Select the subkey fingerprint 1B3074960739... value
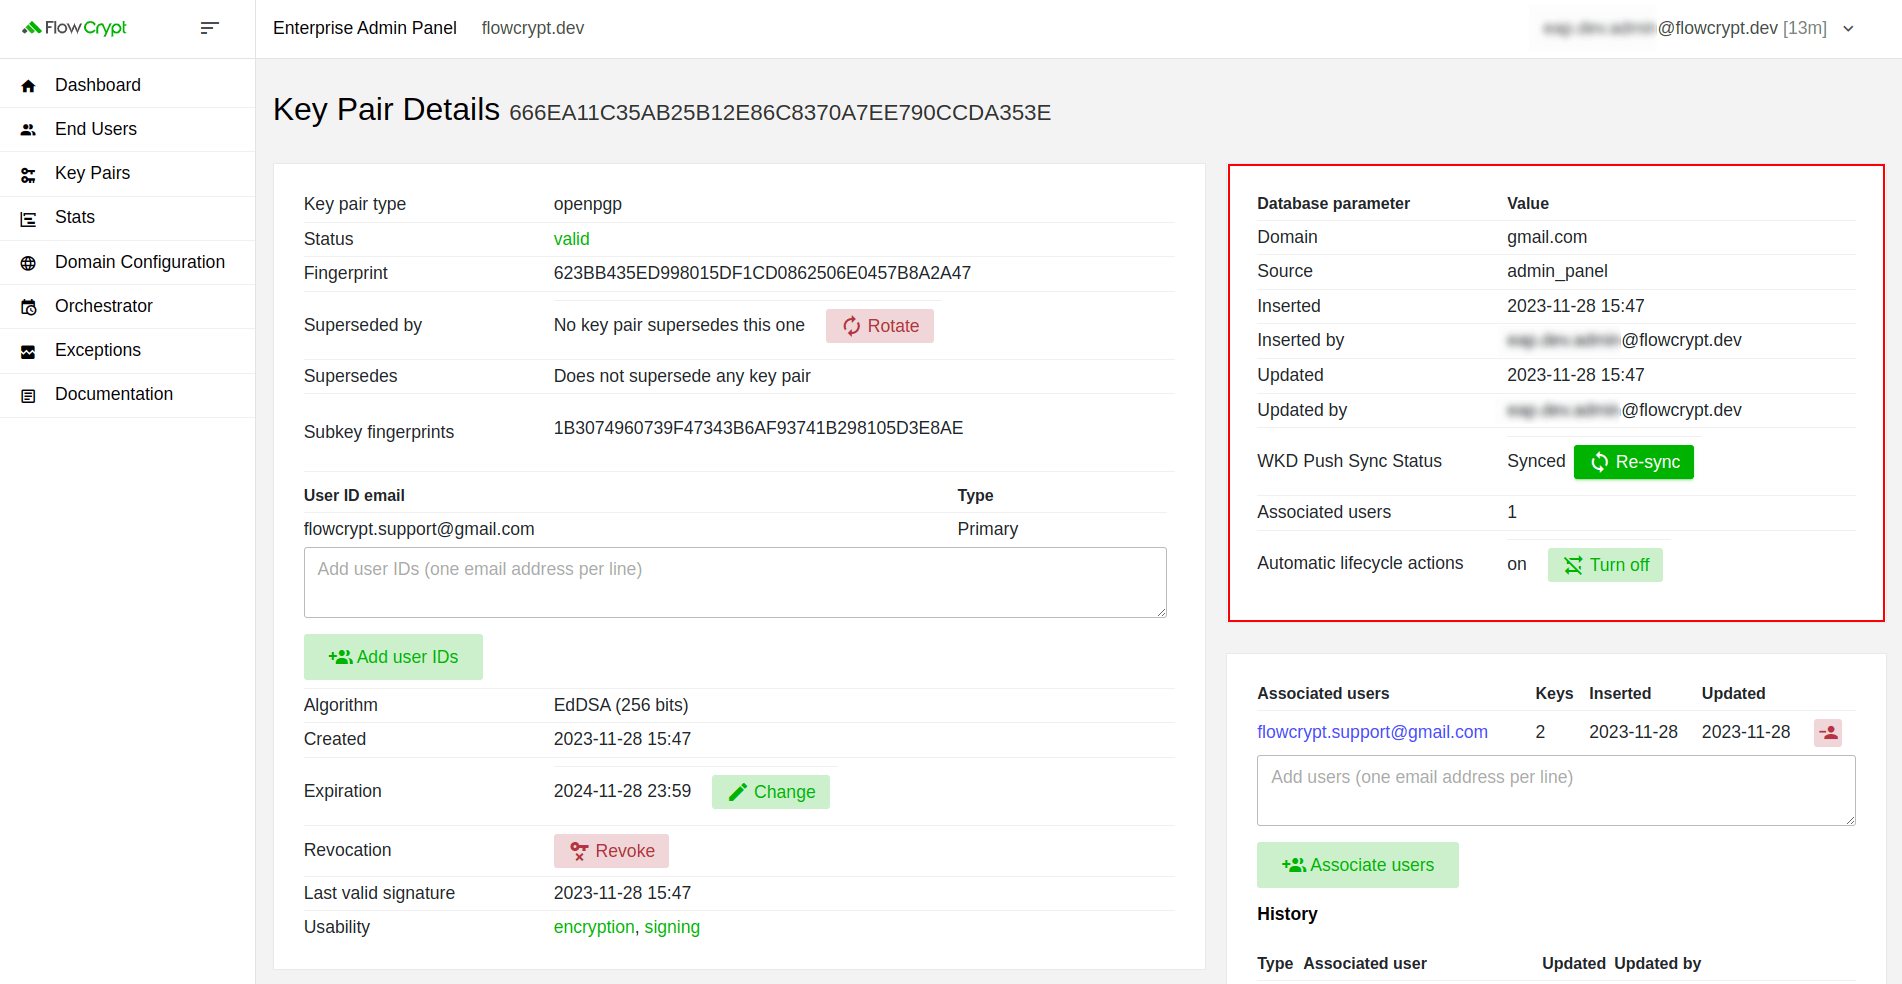The height and width of the screenshot is (984, 1902). (x=758, y=428)
